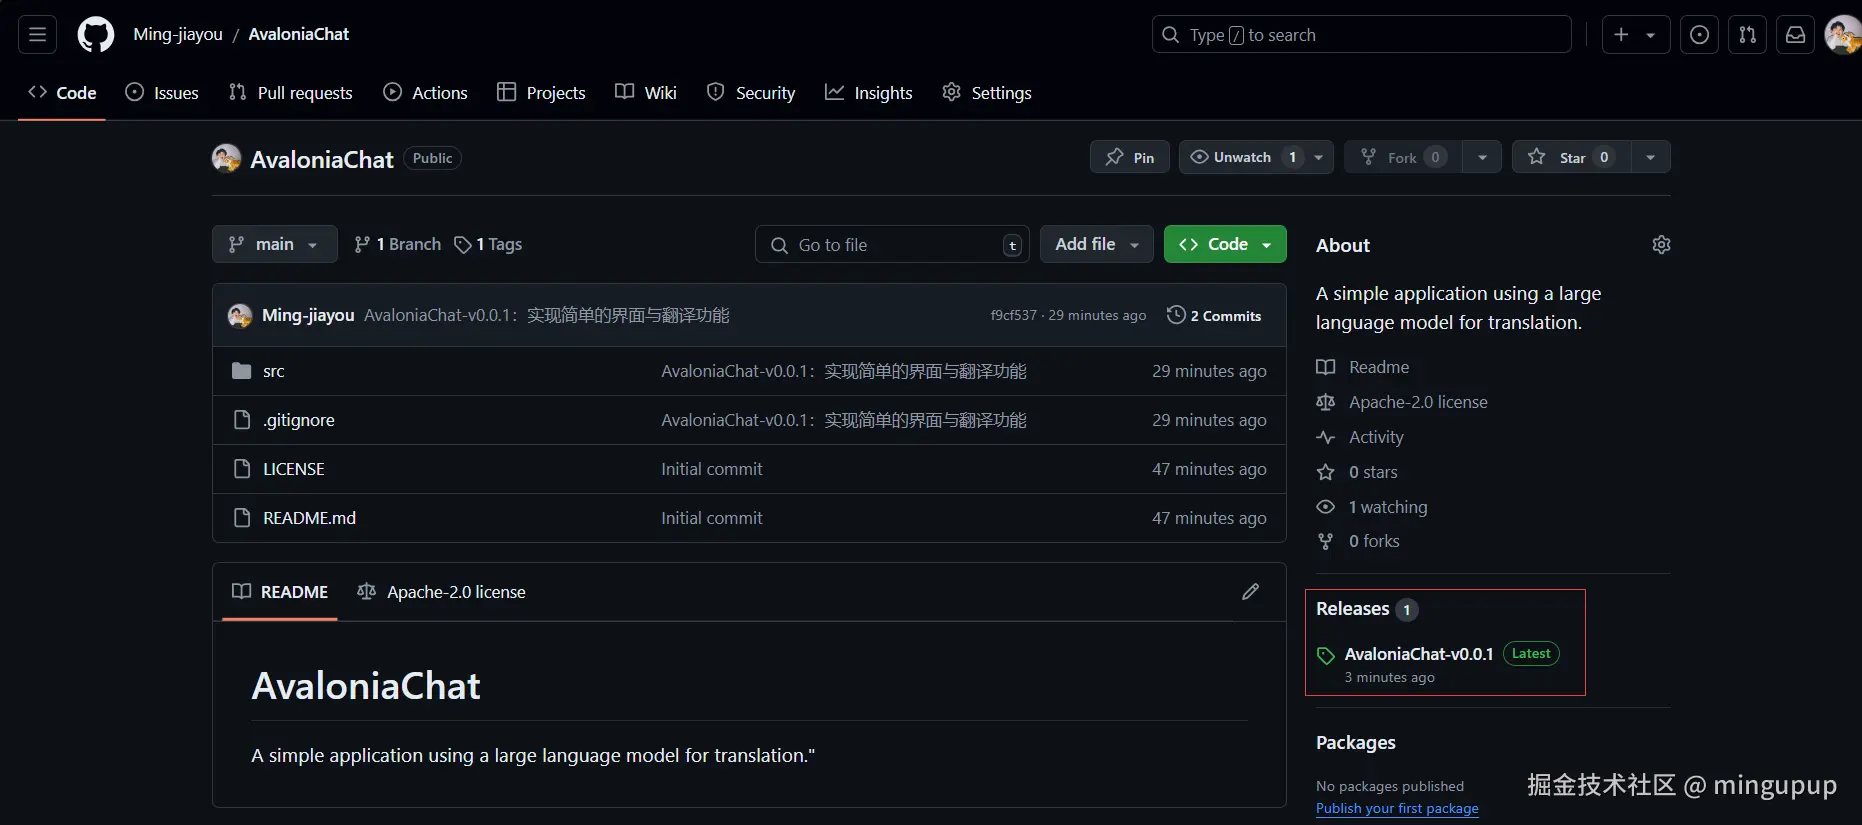View the 0 stars link

click(1357, 472)
